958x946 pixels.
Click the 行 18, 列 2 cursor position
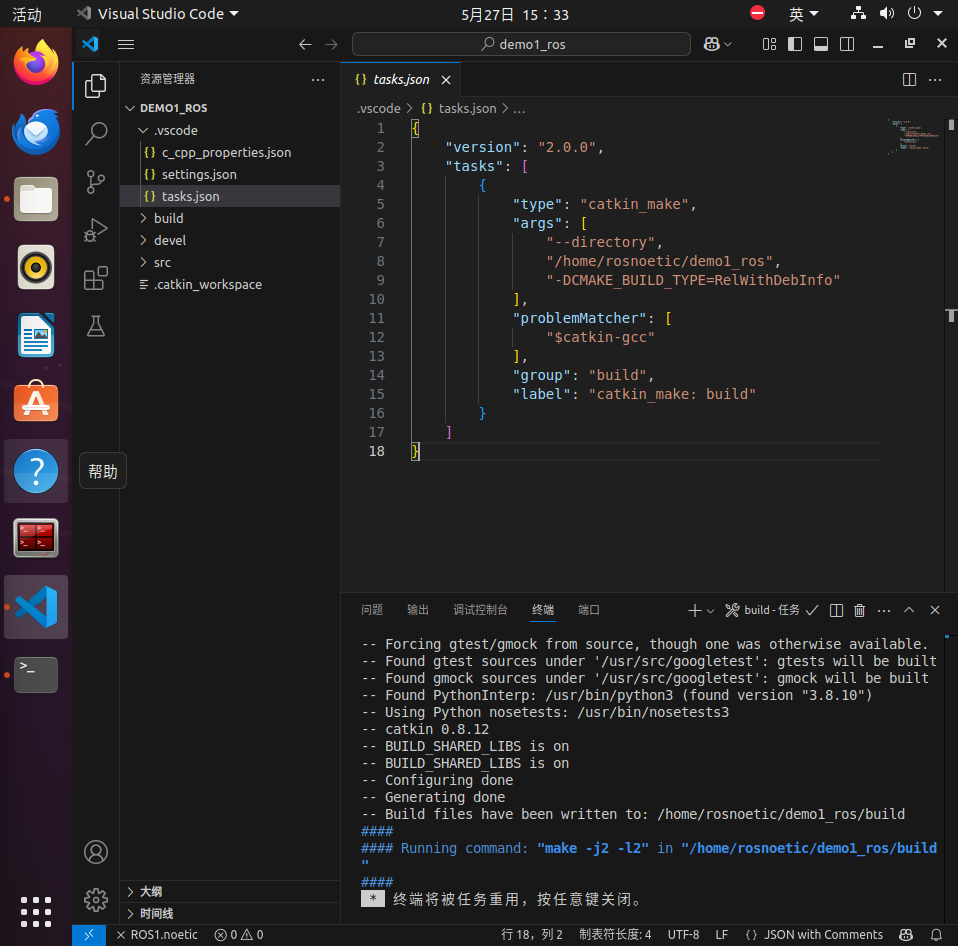click(x=532, y=935)
